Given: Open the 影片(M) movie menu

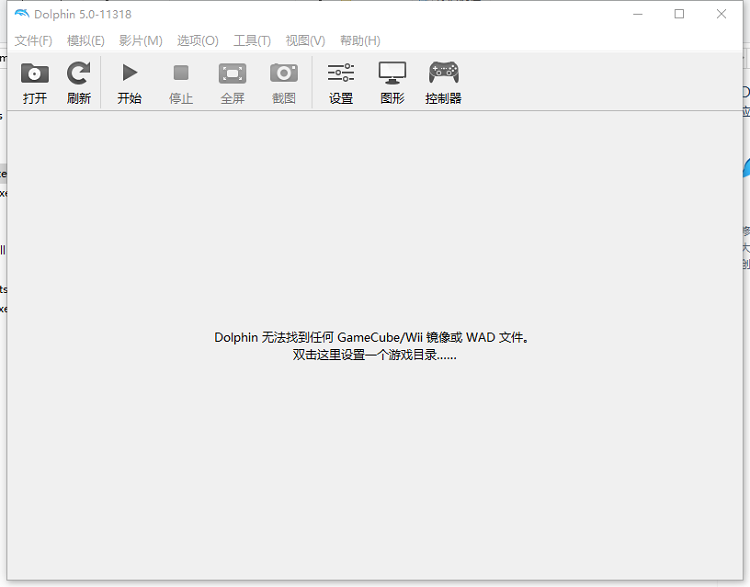Looking at the screenshot, I should (x=141, y=41).
